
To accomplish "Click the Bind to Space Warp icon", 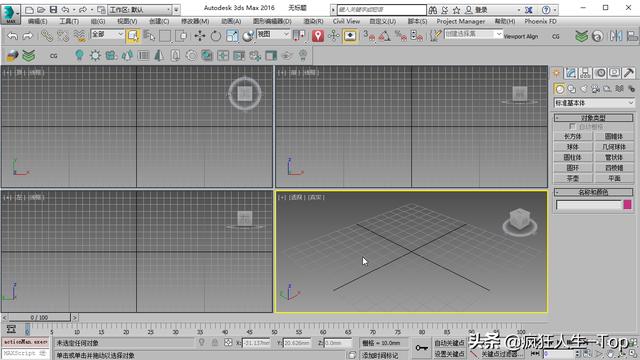I will [80, 36].
